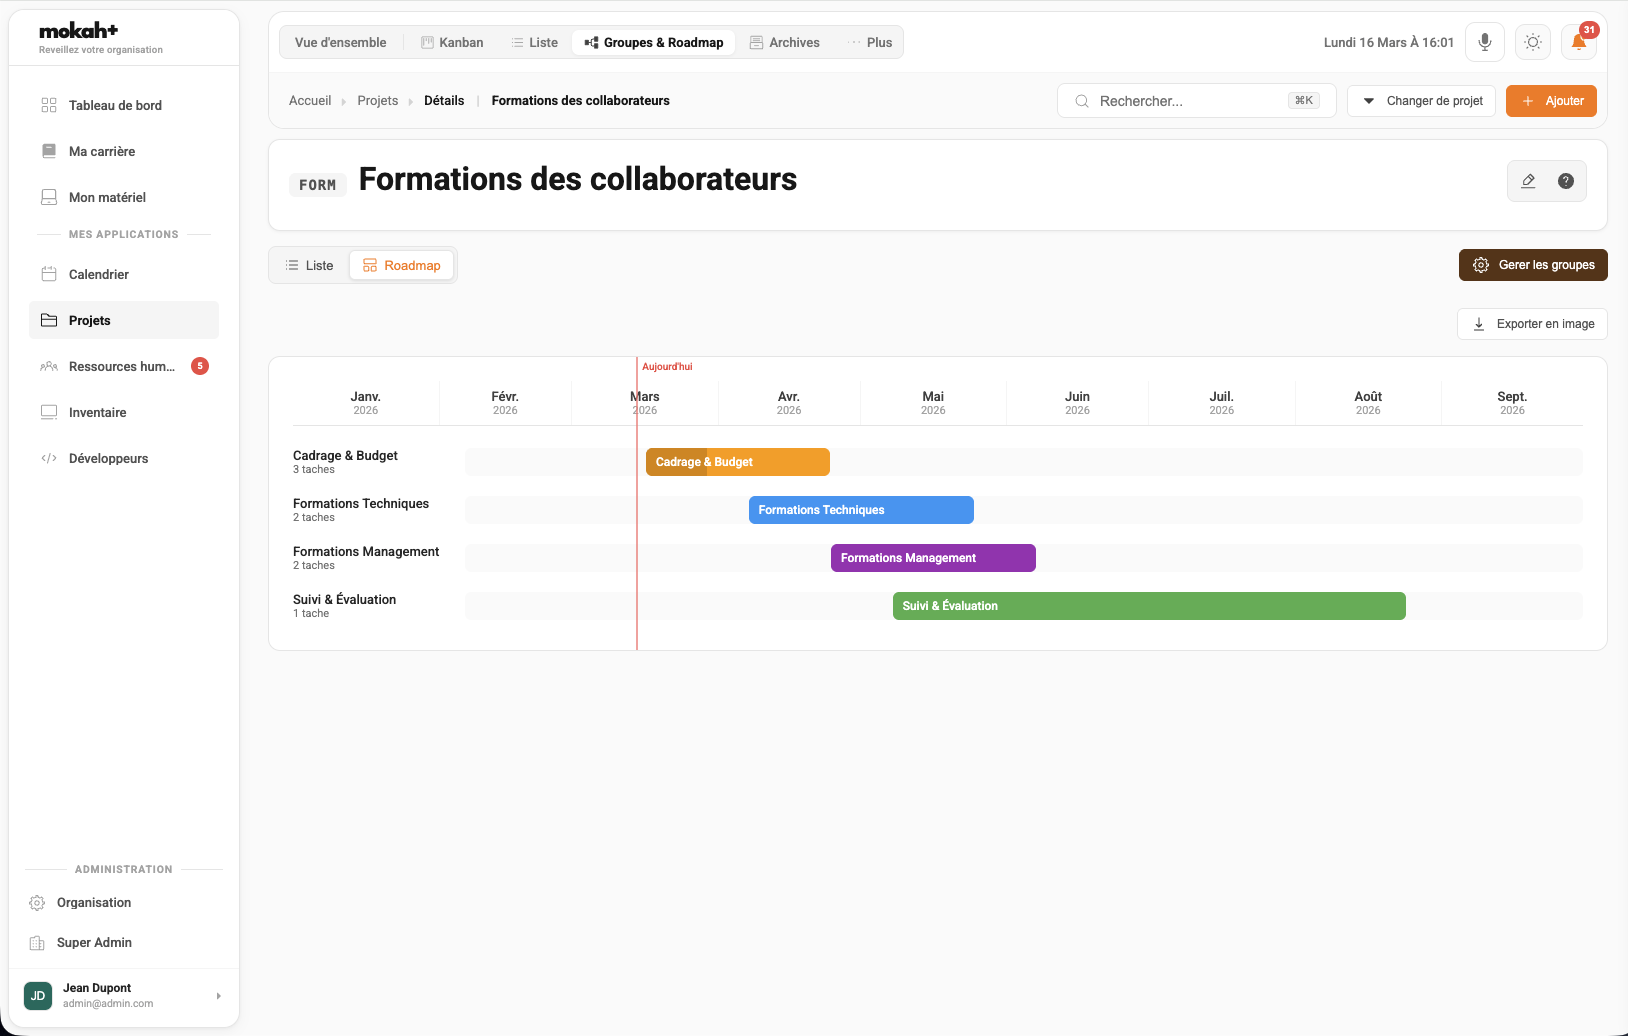Select the purple Formations Management bar
This screenshot has height=1036, width=1628.
click(x=932, y=557)
